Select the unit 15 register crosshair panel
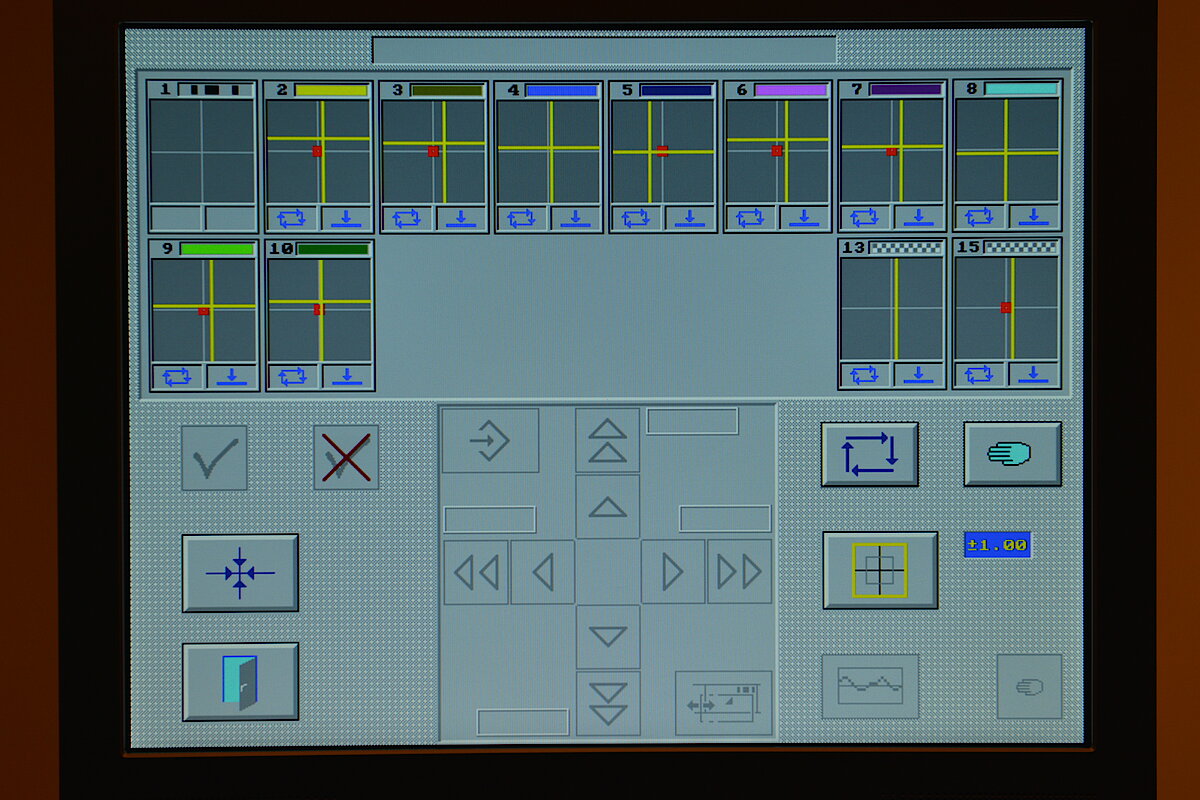Viewport: 1200px width, 800px height. pos(1007,308)
